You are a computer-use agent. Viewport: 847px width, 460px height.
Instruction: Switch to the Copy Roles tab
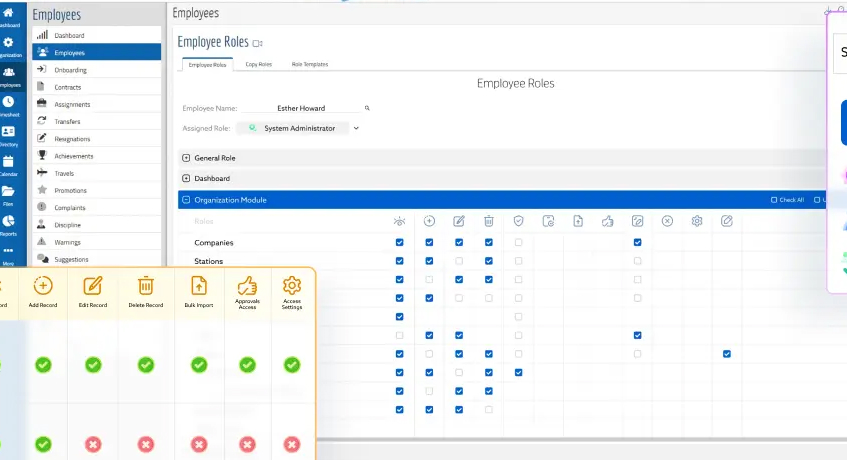[x=258, y=64]
